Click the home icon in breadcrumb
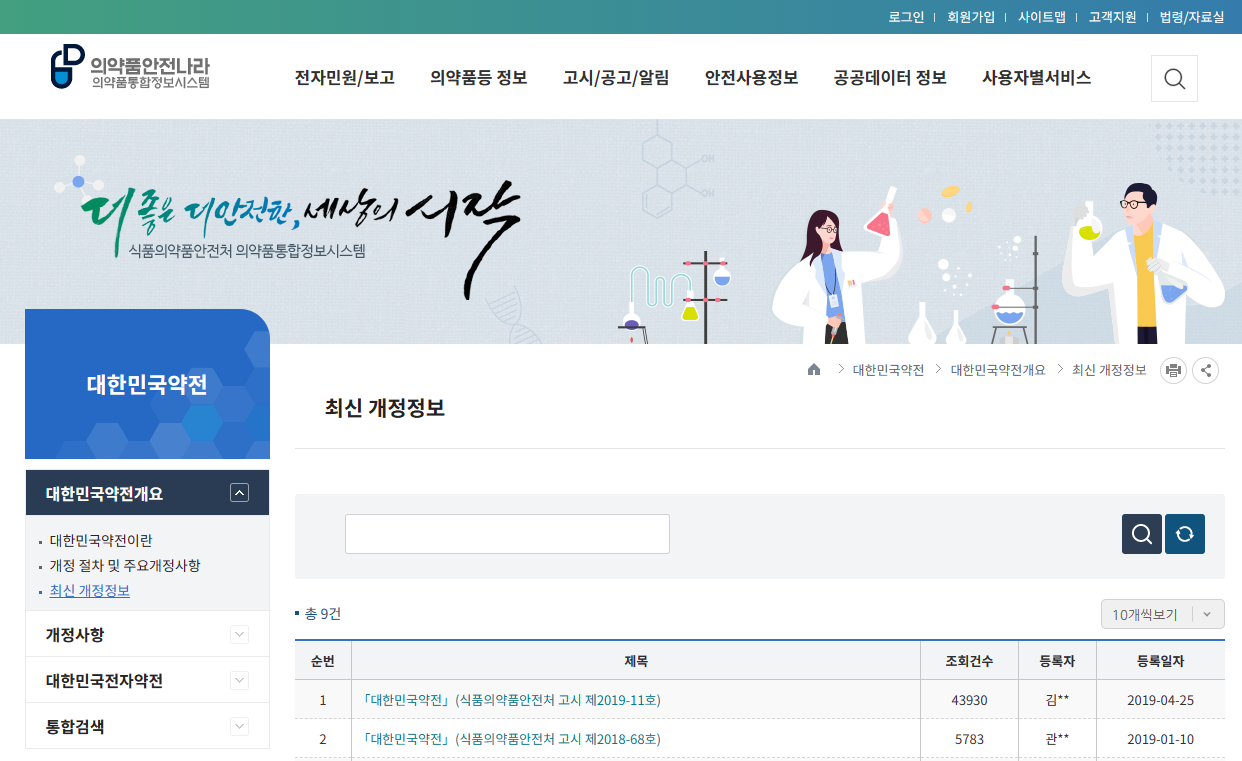Screen dimensions: 1242x761 point(814,370)
